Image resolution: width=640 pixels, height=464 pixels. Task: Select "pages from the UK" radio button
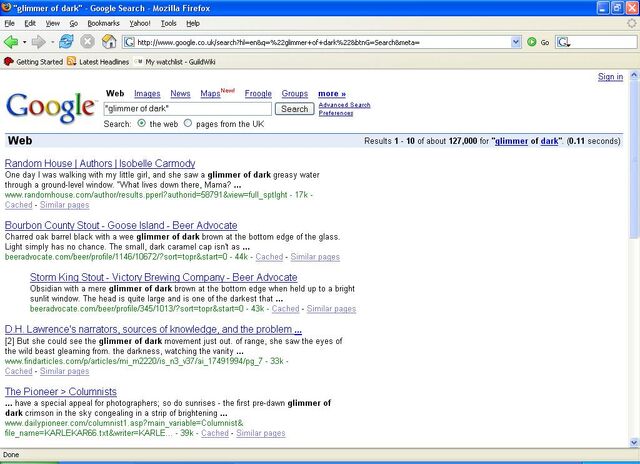187,123
